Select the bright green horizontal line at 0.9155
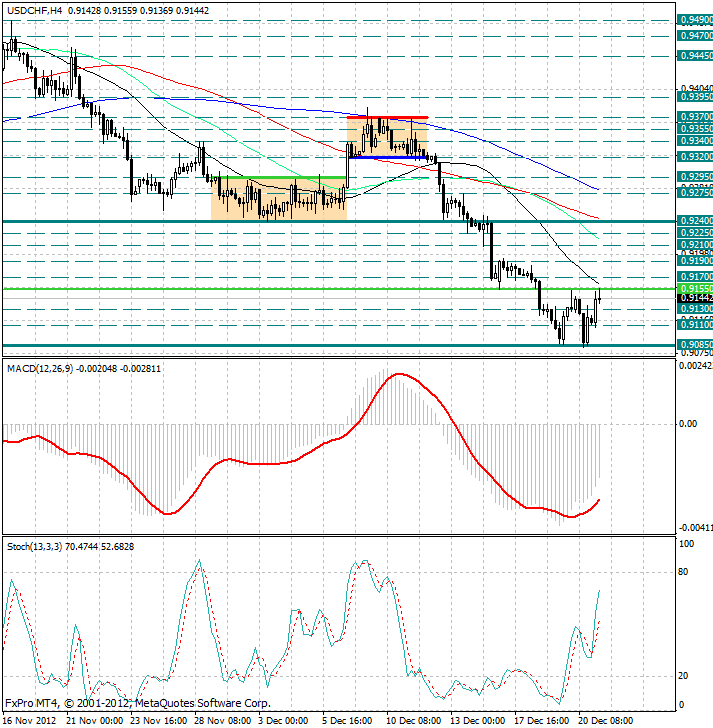Viewport: 713px width, 728px height. [x=339, y=289]
